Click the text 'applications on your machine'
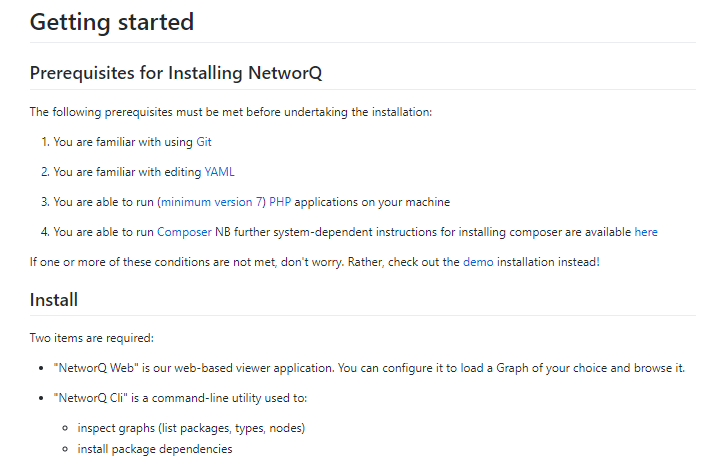 [372, 202]
